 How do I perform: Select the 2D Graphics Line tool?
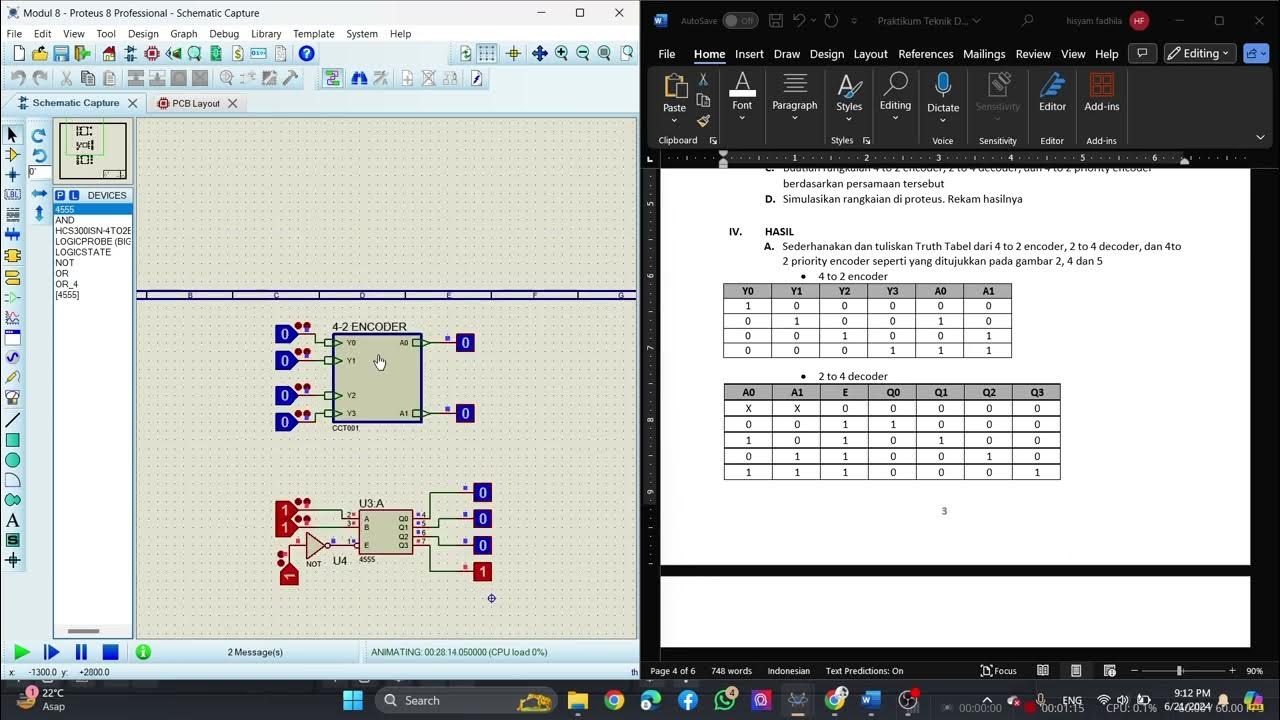coord(13,420)
